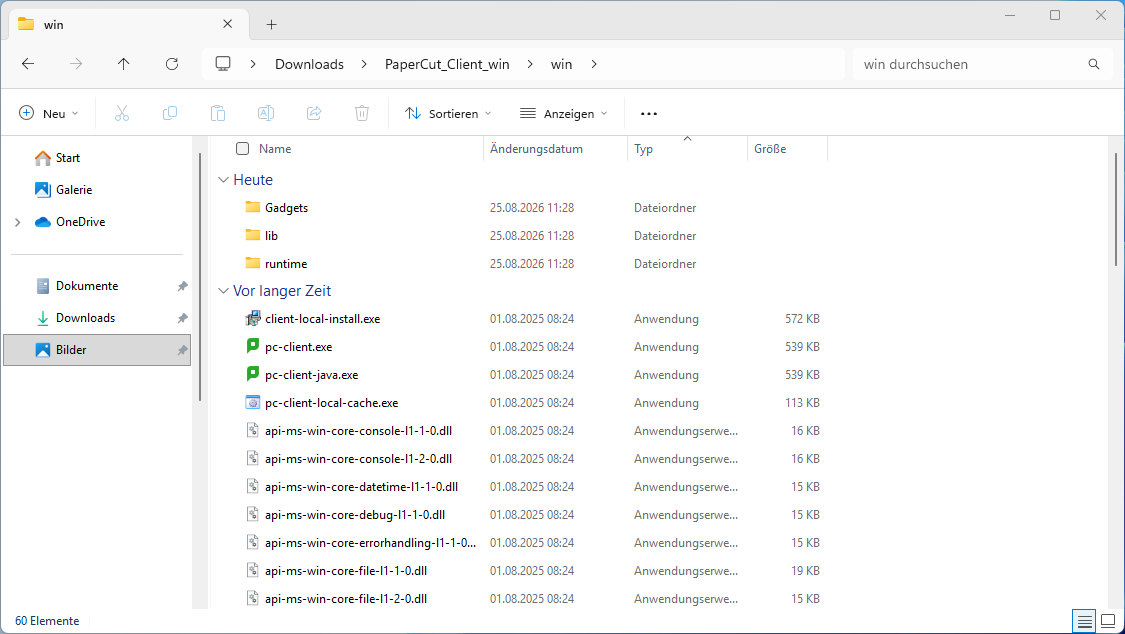Image resolution: width=1125 pixels, height=634 pixels.
Task: Click the search magnifier icon
Action: point(1093,64)
